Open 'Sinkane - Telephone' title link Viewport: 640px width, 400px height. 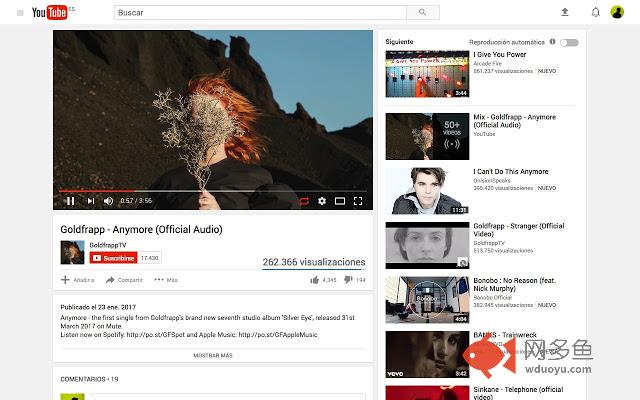pos(518,393)
